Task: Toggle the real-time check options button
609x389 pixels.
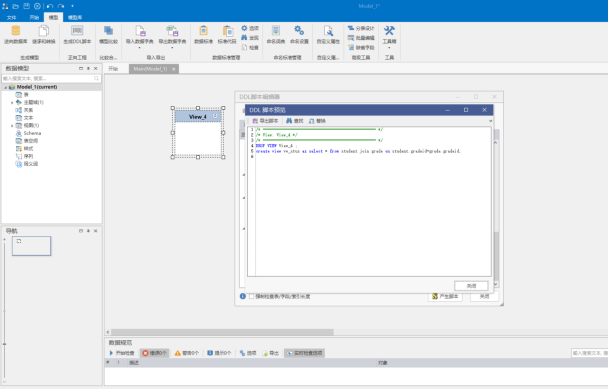Action: pos(304,353)
